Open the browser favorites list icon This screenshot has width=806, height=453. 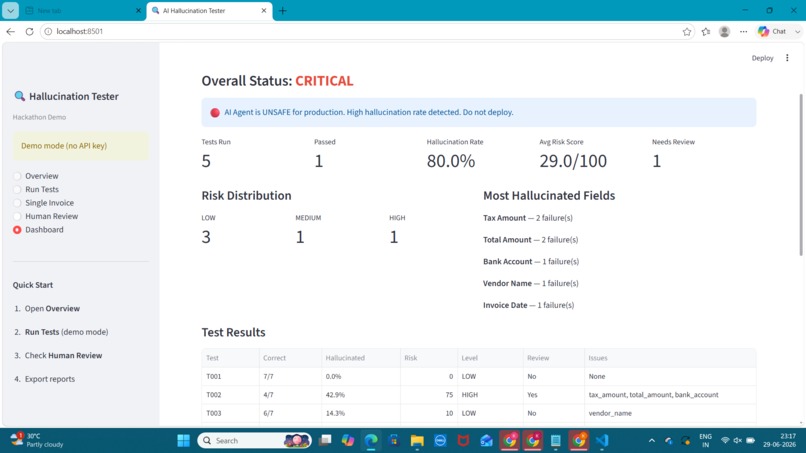click(706, 31)
